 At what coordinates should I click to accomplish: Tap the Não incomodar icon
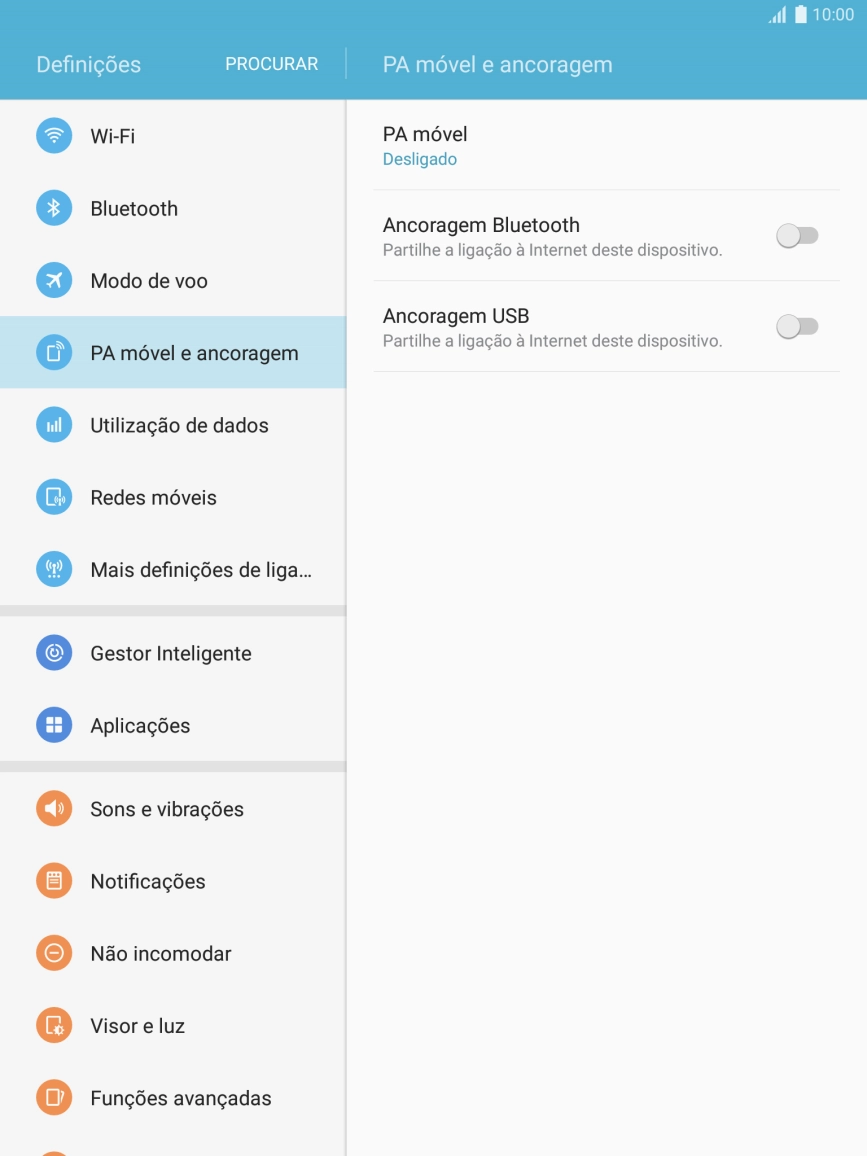pyautogui.click(x=54, y=953)
